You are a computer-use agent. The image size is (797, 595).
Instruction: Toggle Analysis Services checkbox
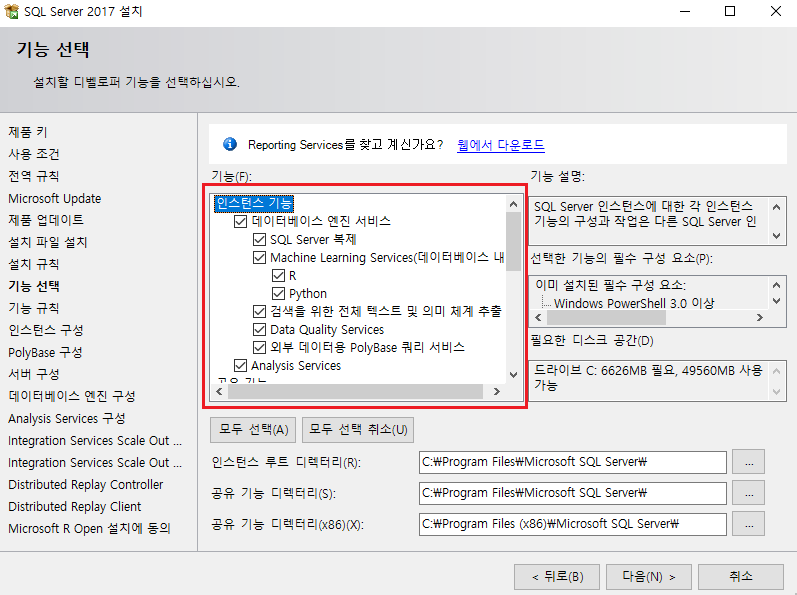240,365
